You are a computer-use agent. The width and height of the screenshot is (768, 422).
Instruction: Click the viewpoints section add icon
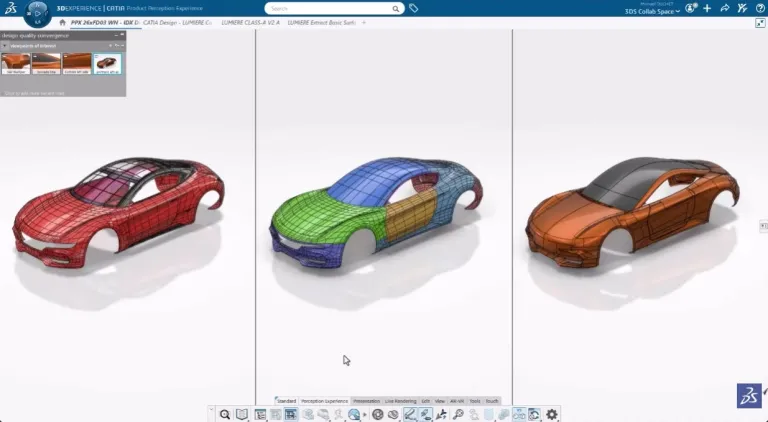pos(111,46)
